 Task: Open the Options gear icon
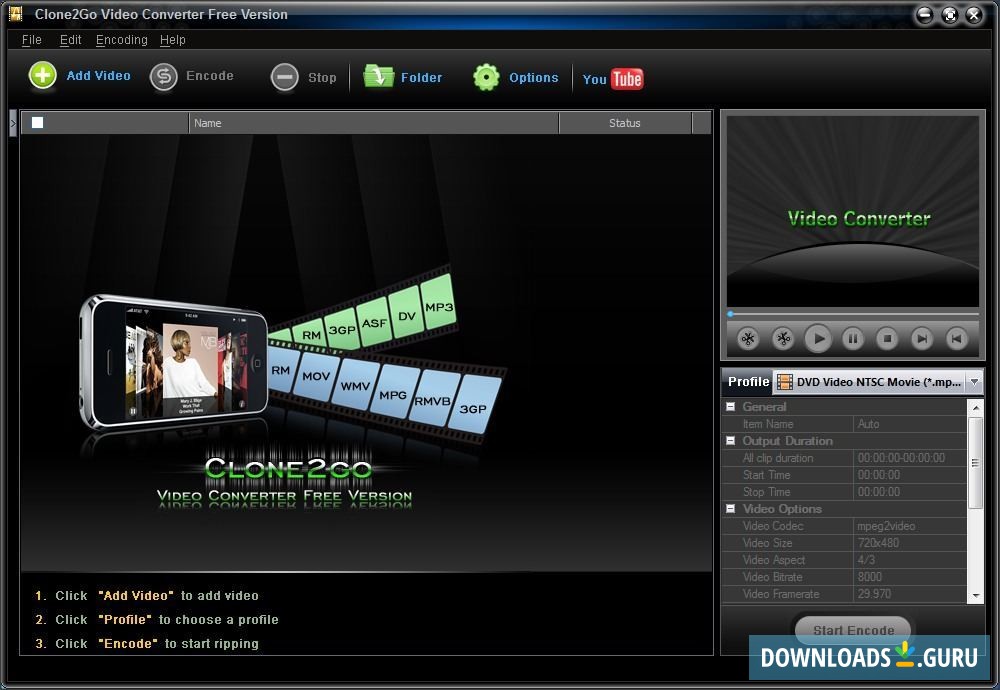click(x=487, y=77)
